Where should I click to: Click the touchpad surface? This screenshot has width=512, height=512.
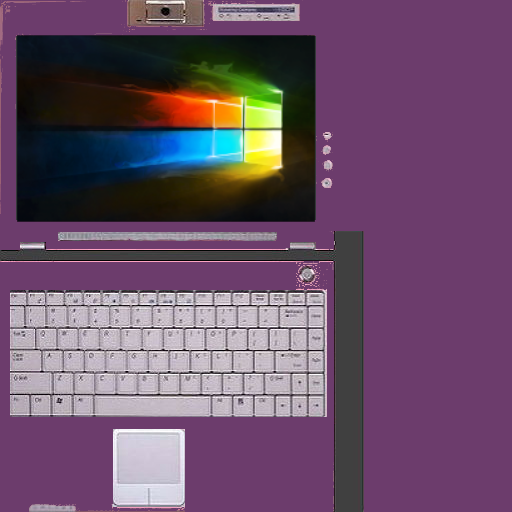149,458
